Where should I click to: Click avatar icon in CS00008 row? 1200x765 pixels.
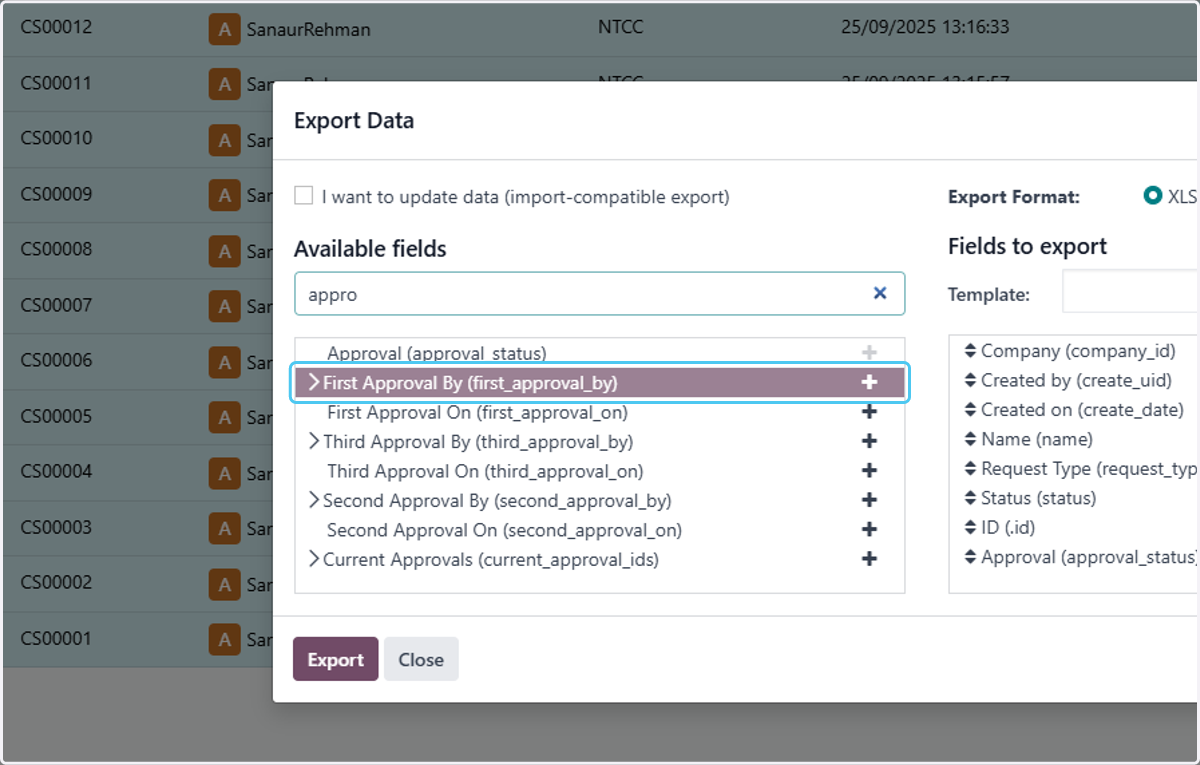224,250
